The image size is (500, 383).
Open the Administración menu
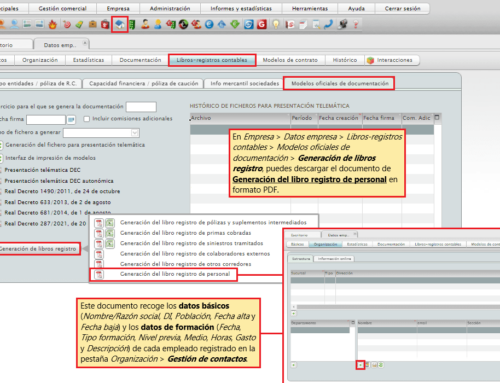tap(170, 8)
